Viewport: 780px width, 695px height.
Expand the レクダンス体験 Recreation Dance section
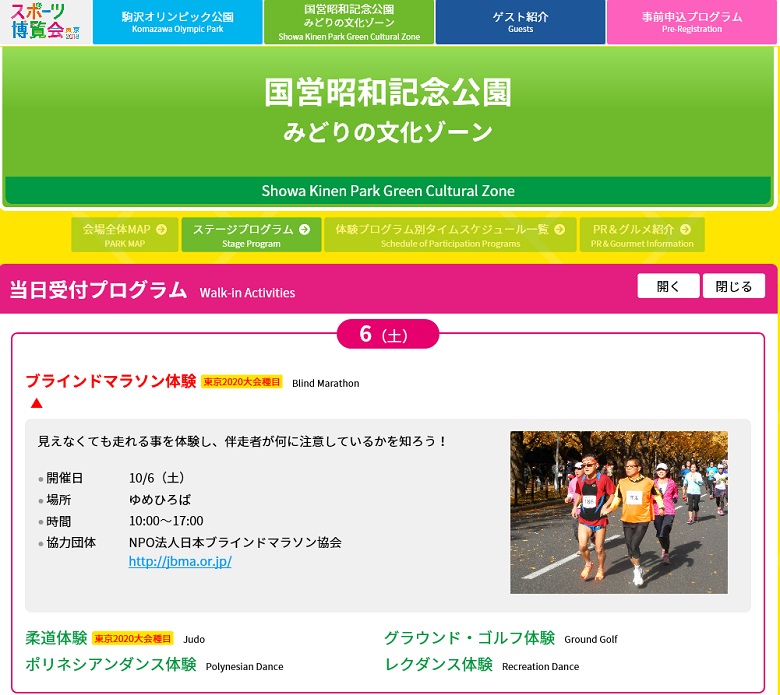pos(438,665)
